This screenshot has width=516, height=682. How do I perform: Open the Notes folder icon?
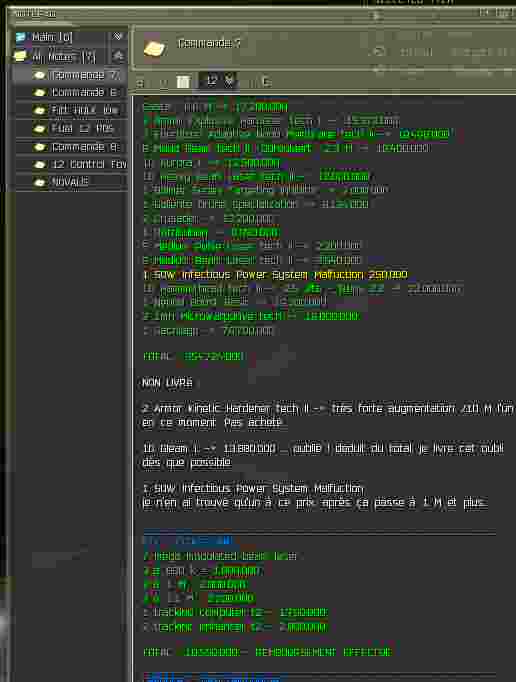pyautogui.click(x=20, y=57)
